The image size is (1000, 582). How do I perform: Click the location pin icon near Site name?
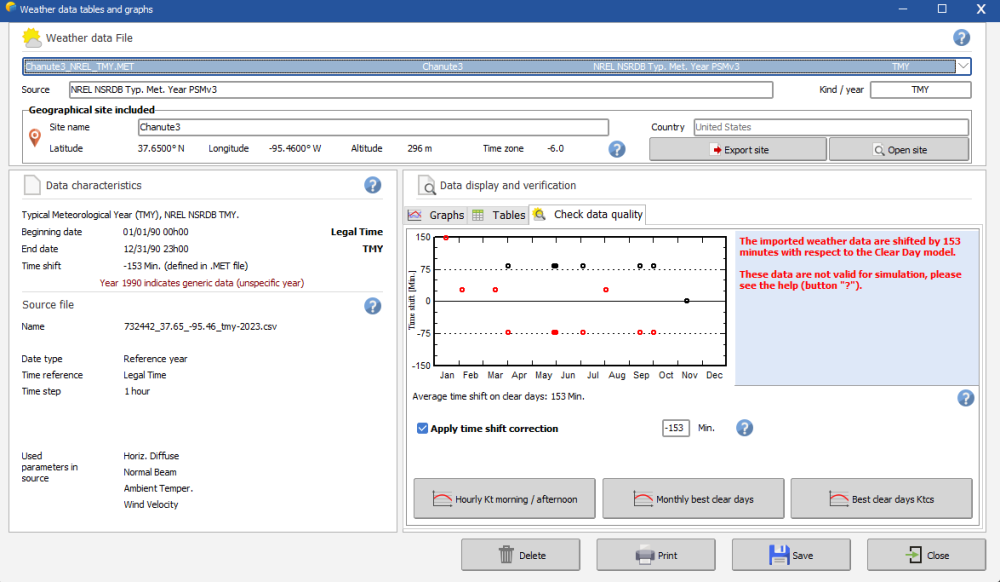[x=35, y=138]
